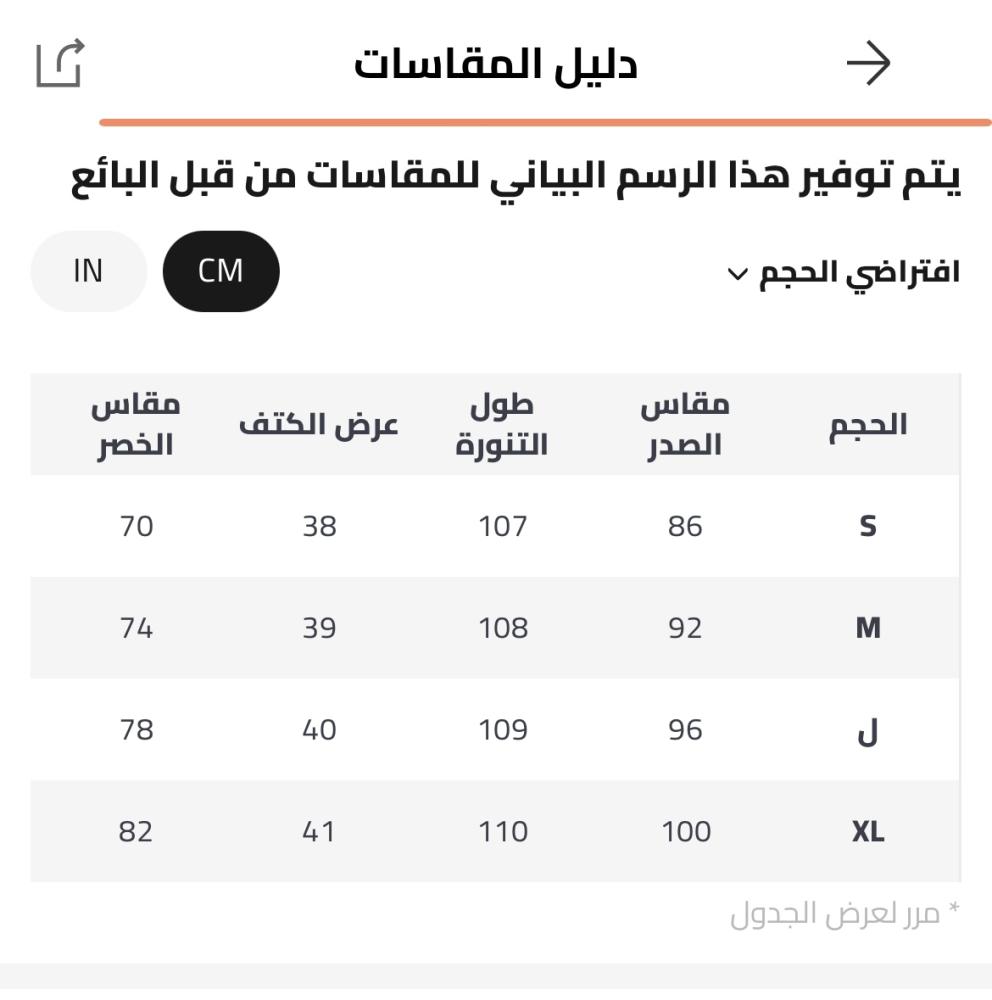This screenshot has width=992, height=1000.
Task: Click the 82 waist value cell
Action: click(136, 832)
